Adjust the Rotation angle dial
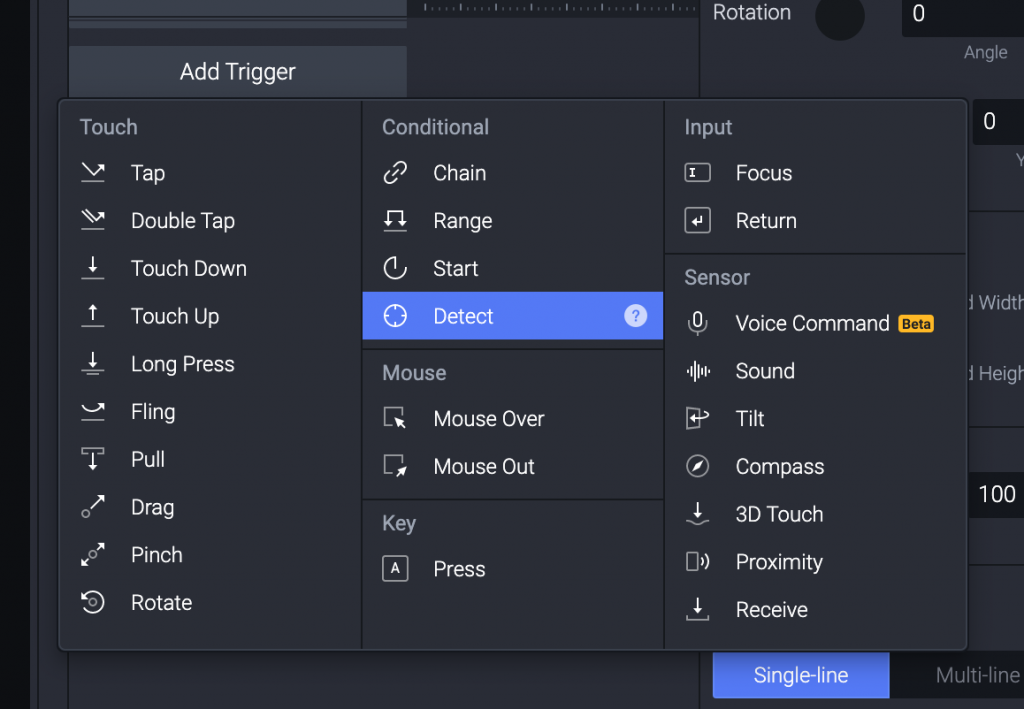Image resolution: width=1024 pixels, height=709 pixels. point(839,16)
